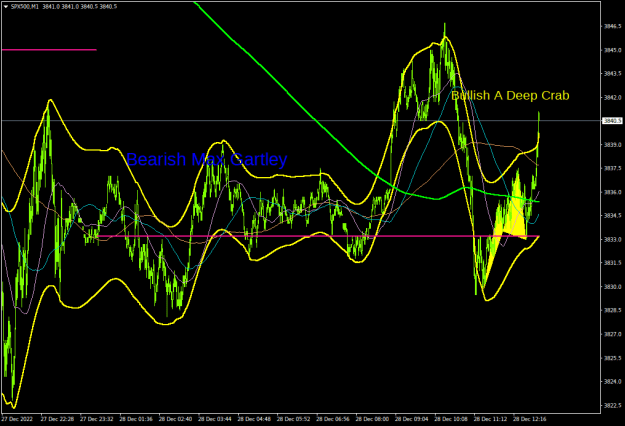Screen dimensions: 625x426
Task: Click the 3831.5 price scale label
Action: 612,263
